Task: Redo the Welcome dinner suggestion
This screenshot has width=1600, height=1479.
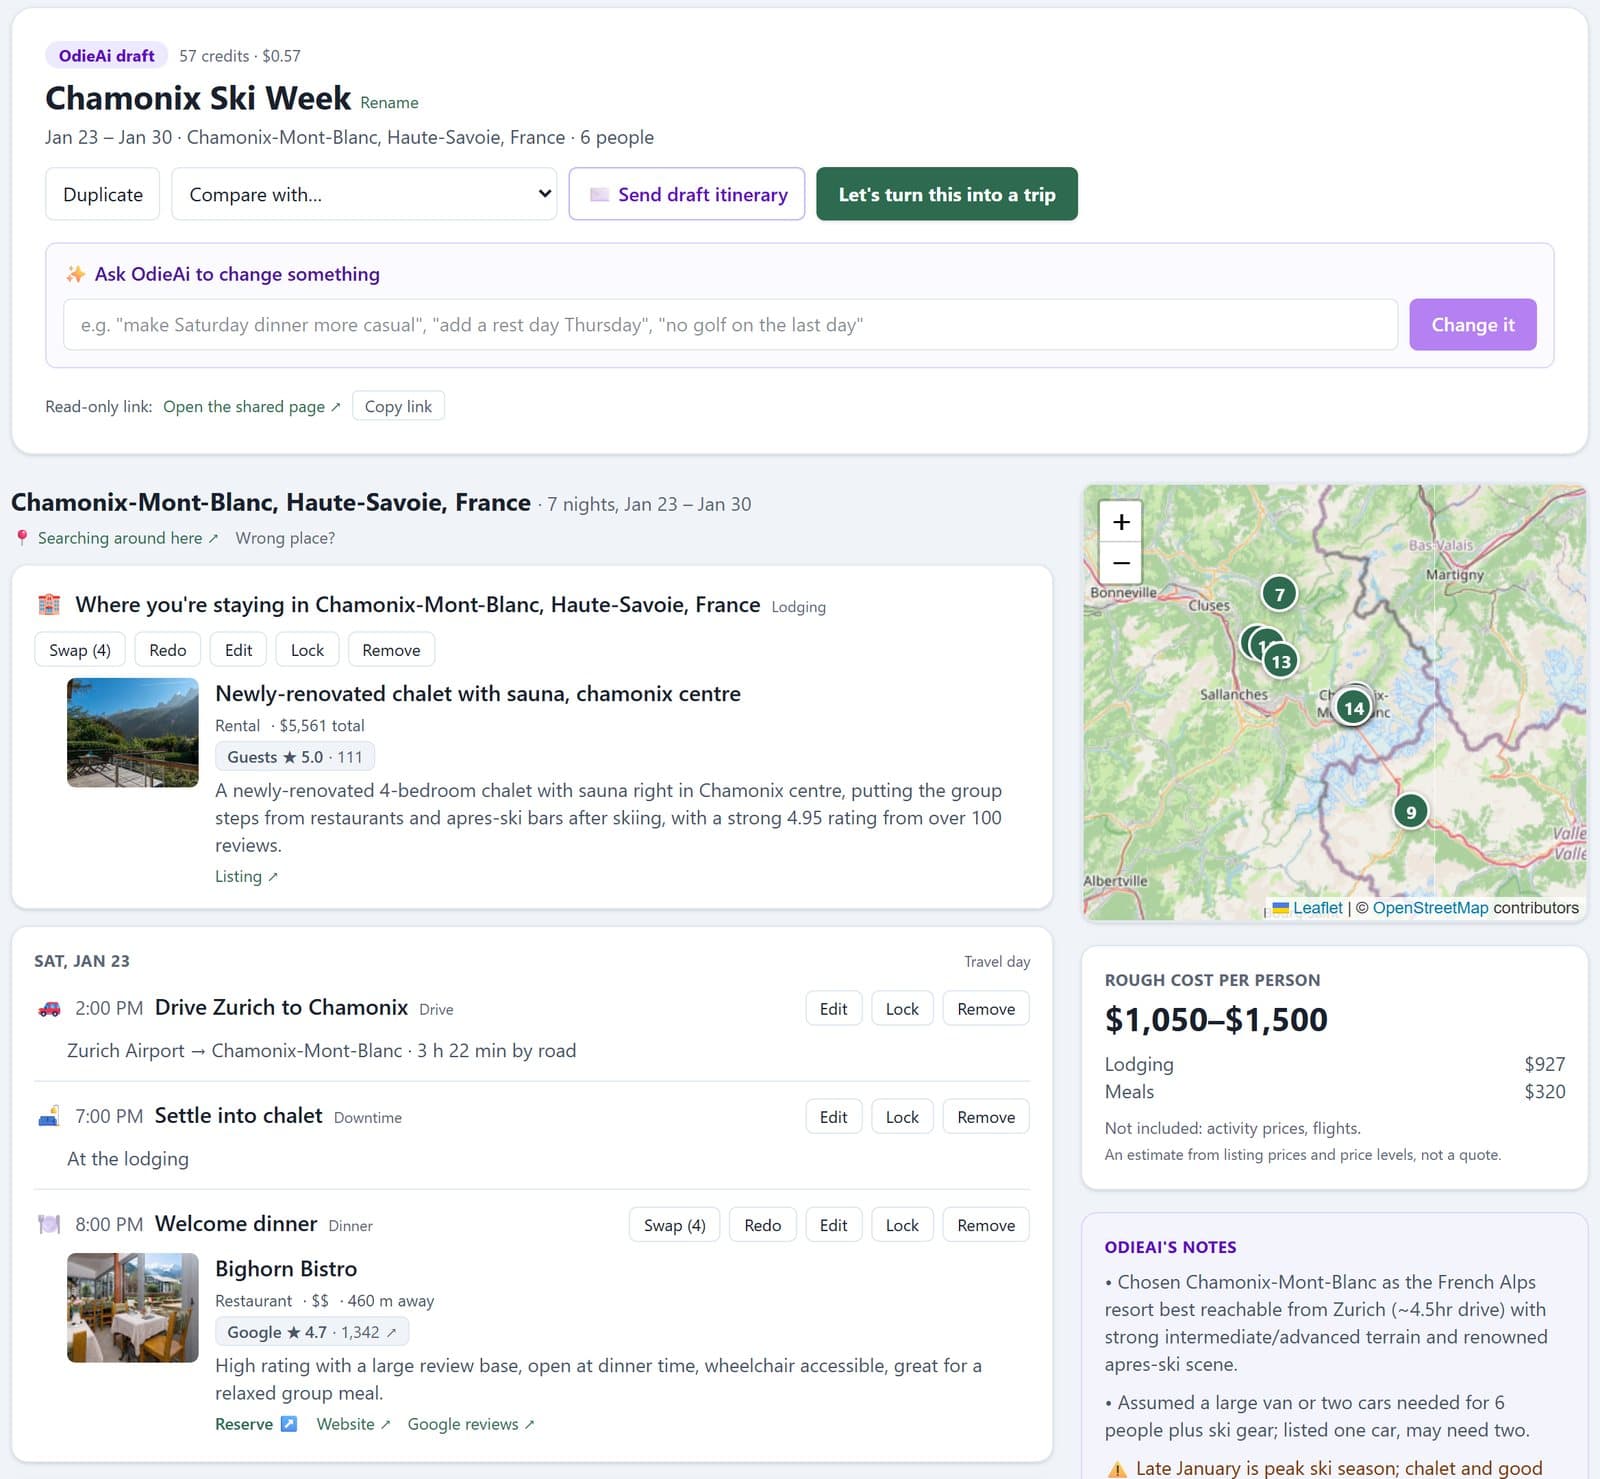Action: (763, 1225)
